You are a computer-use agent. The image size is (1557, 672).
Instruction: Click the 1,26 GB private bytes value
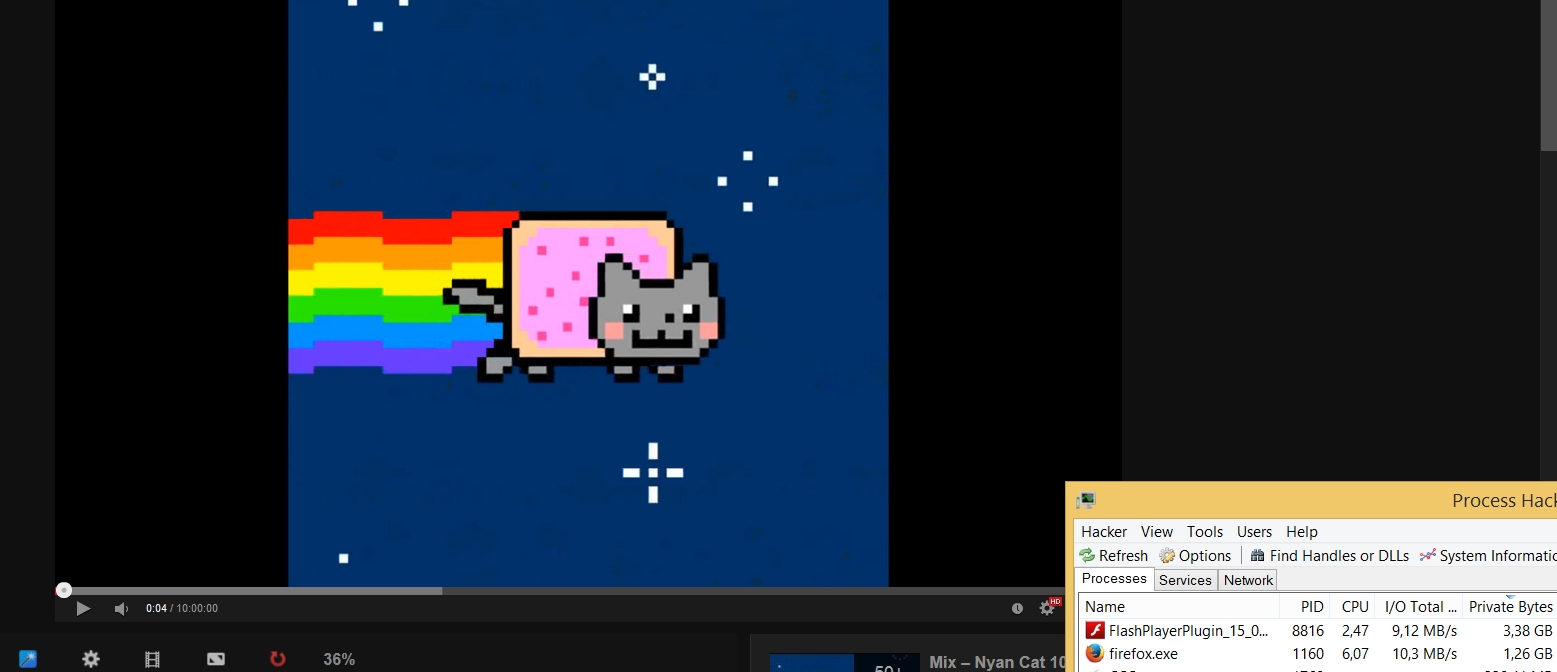(1528, 653)
